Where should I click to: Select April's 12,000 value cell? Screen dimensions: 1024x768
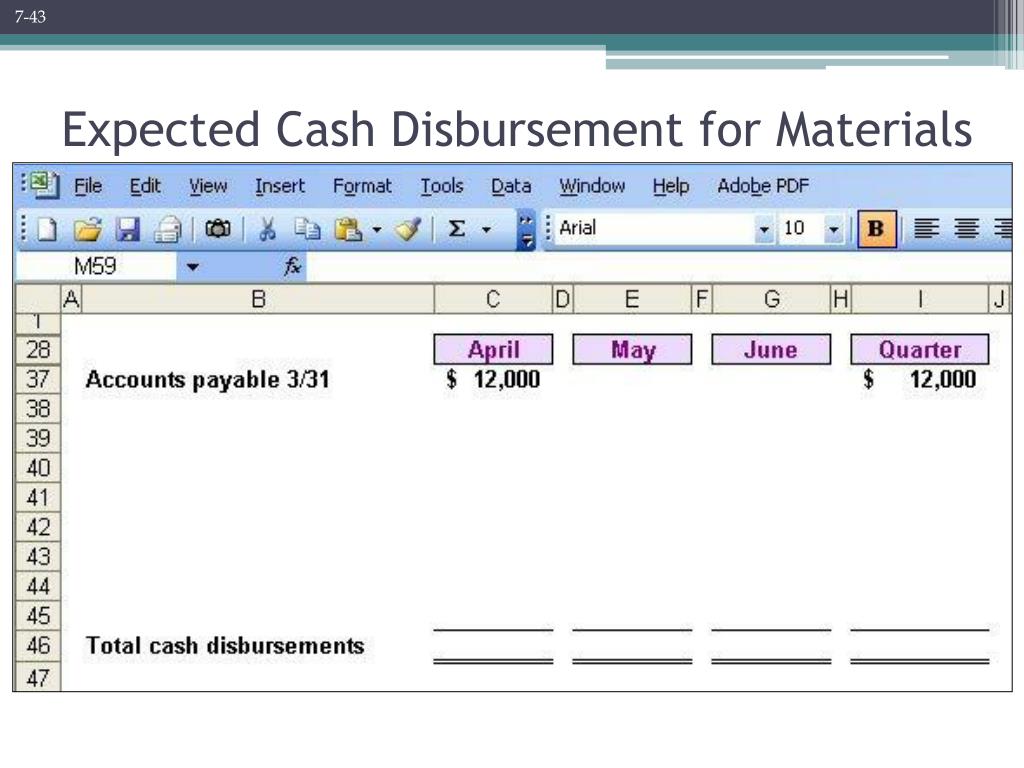click(x=493, y=379)
